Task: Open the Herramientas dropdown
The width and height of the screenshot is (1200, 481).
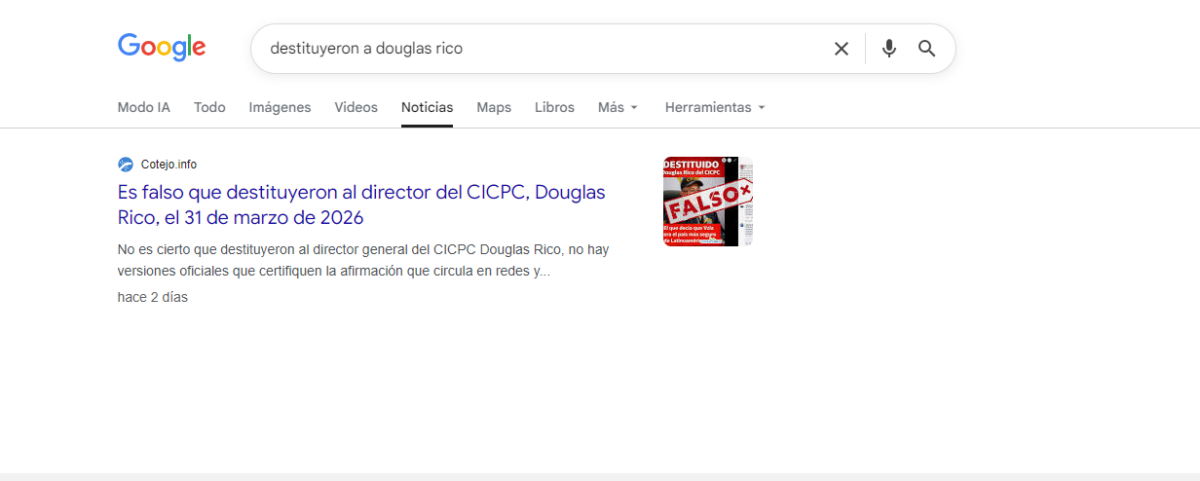Action: [715, 107]
